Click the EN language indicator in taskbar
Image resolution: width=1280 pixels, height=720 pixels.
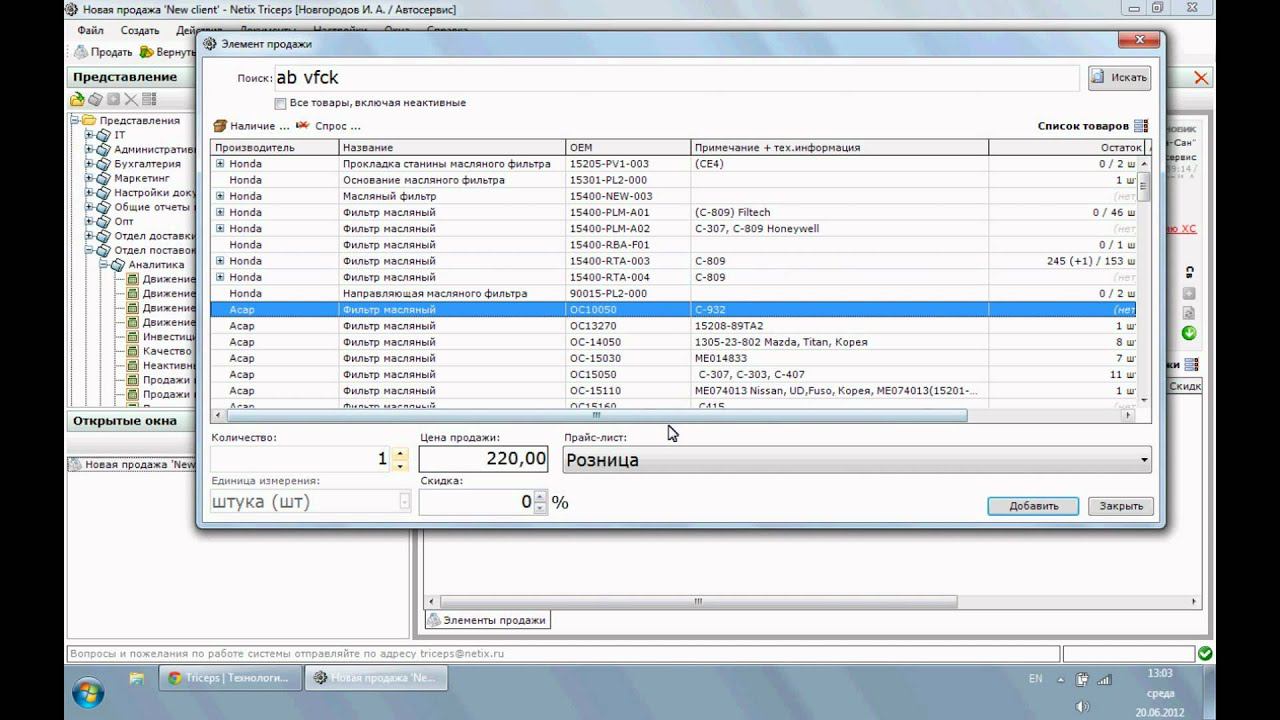(1035, 679)
